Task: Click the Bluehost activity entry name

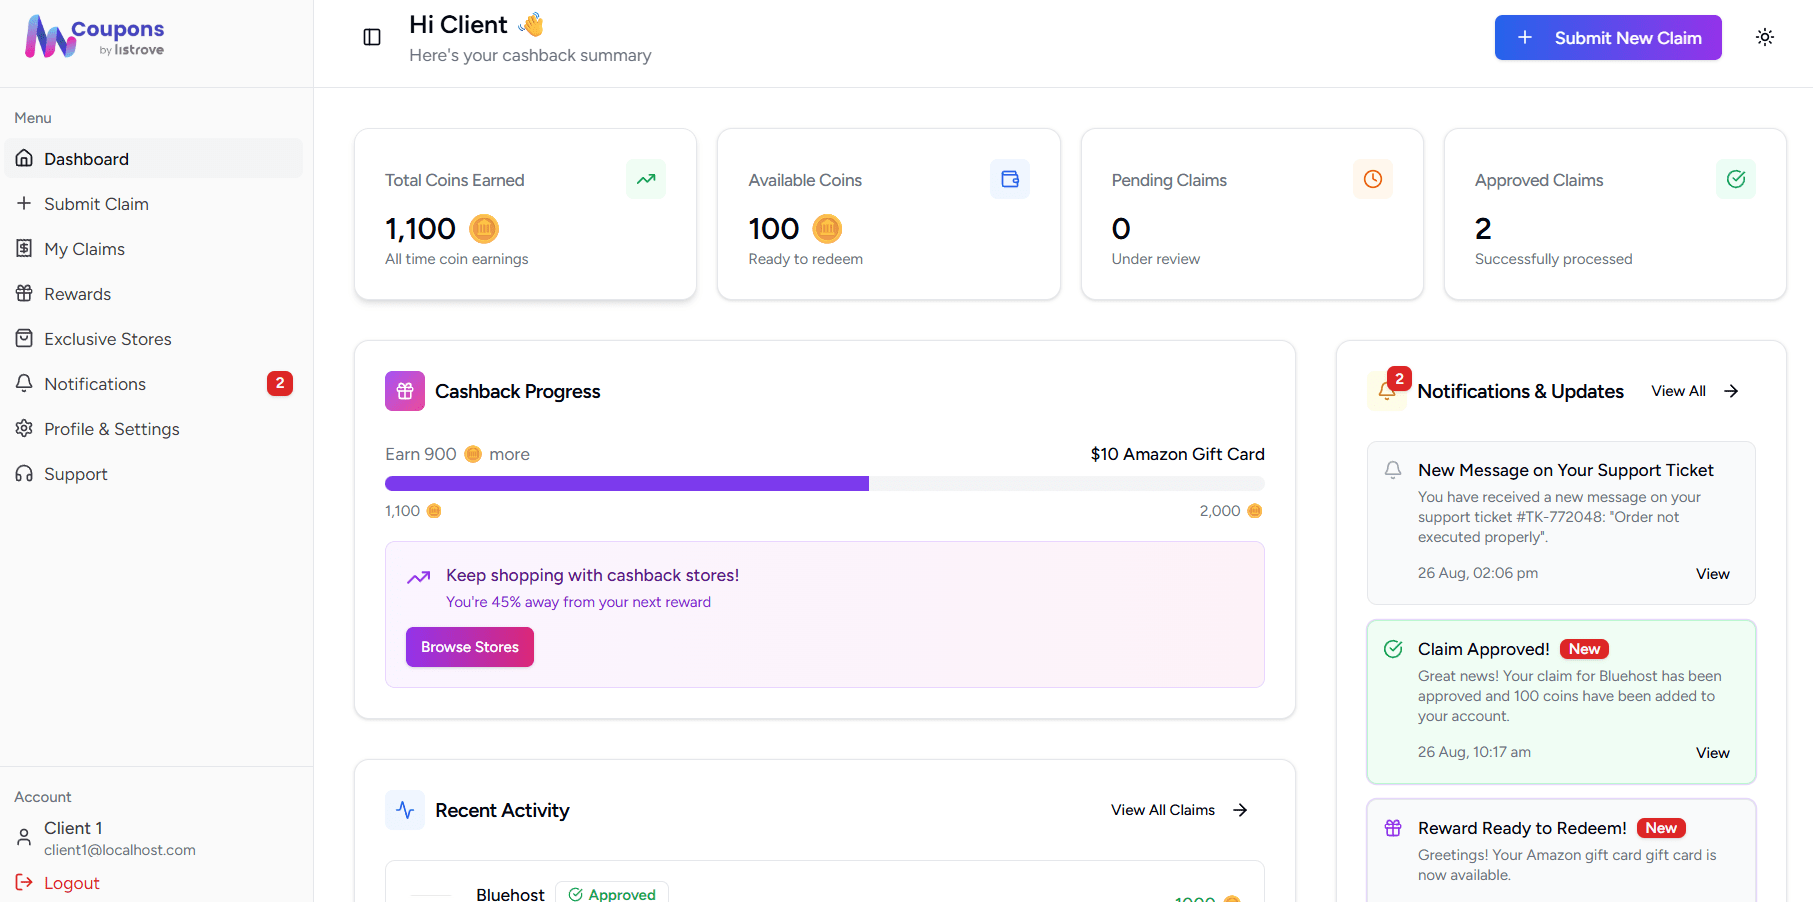Action: [510, 894]
